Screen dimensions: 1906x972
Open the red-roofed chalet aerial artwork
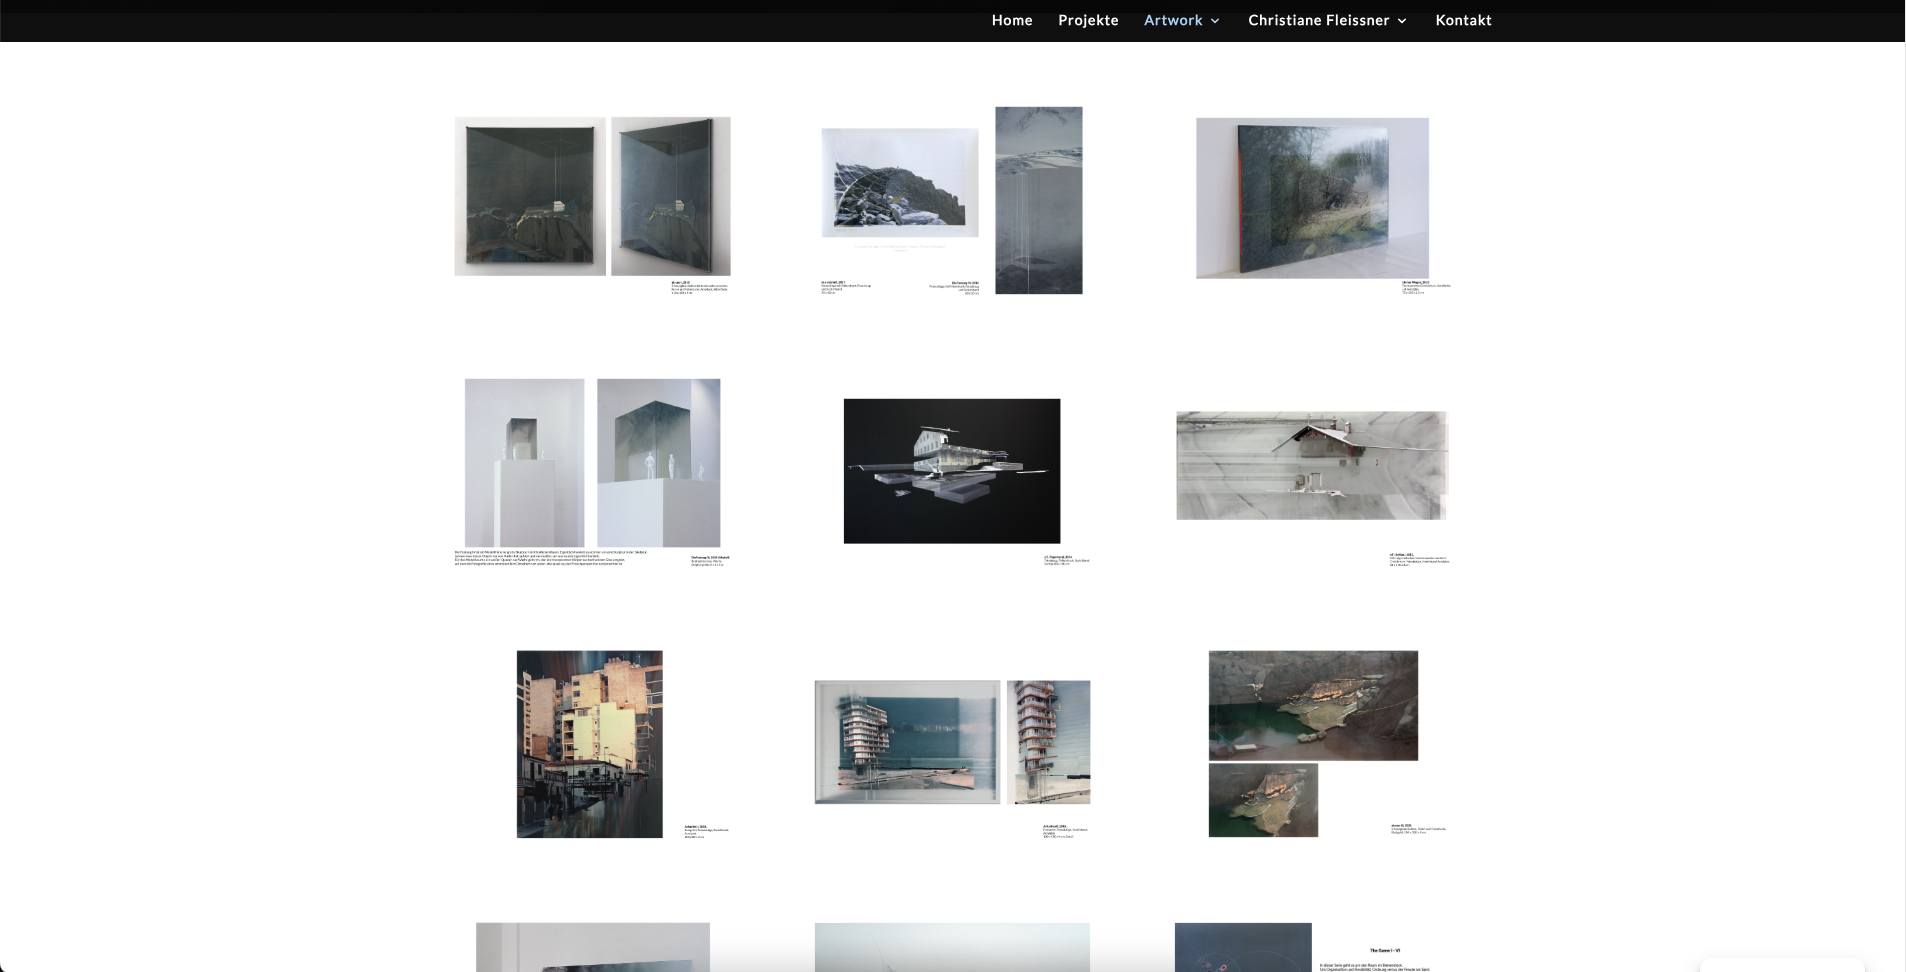click(x=1311, y=465)
